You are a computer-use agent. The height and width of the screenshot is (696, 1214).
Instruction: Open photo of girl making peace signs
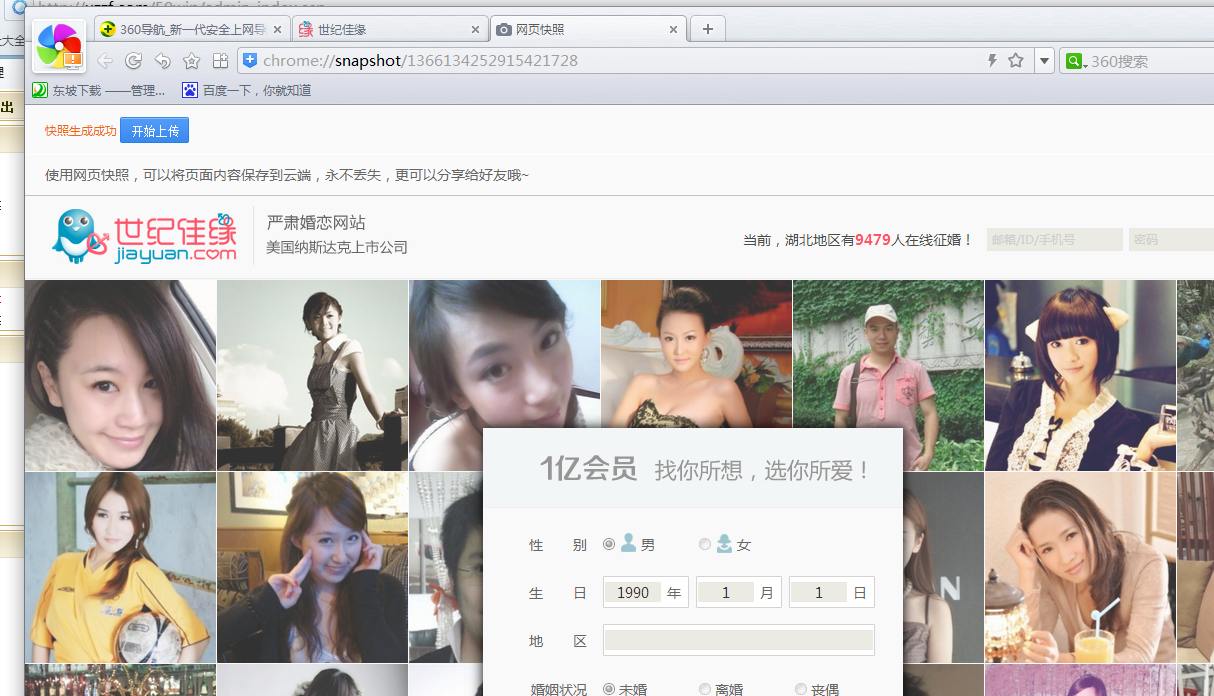[312, 567]
